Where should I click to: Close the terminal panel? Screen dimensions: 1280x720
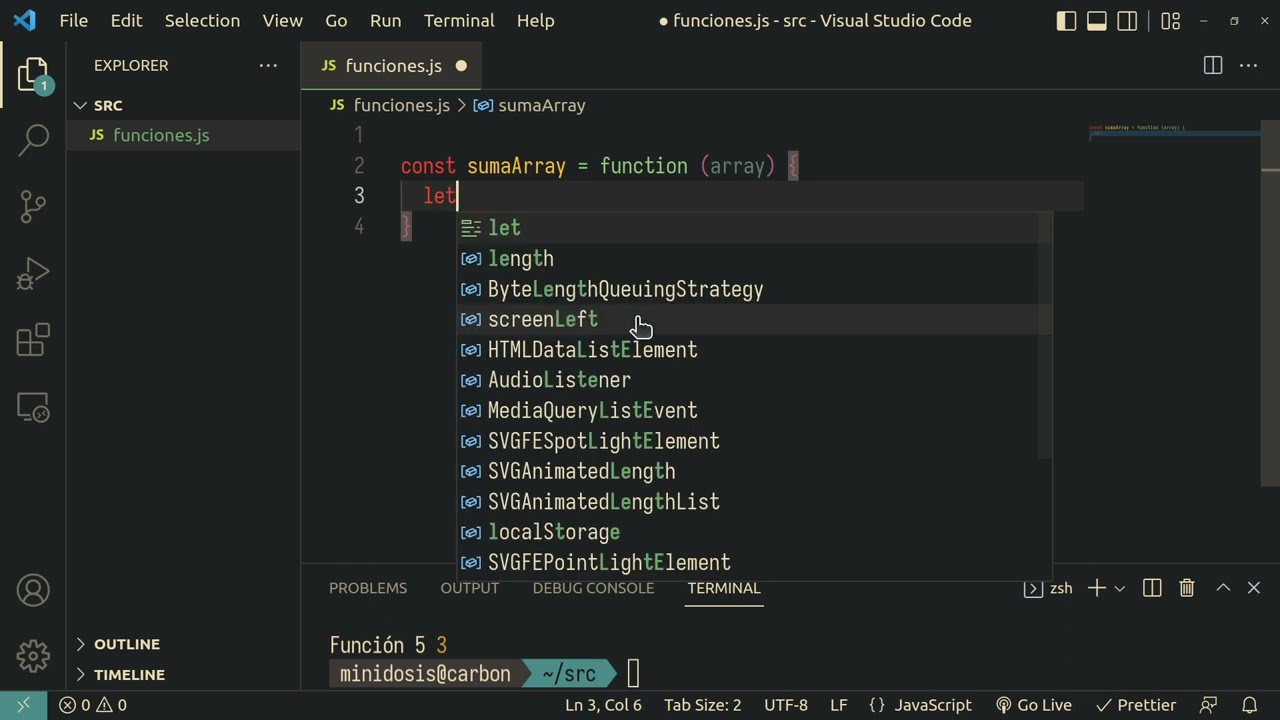click(1254, 588)
